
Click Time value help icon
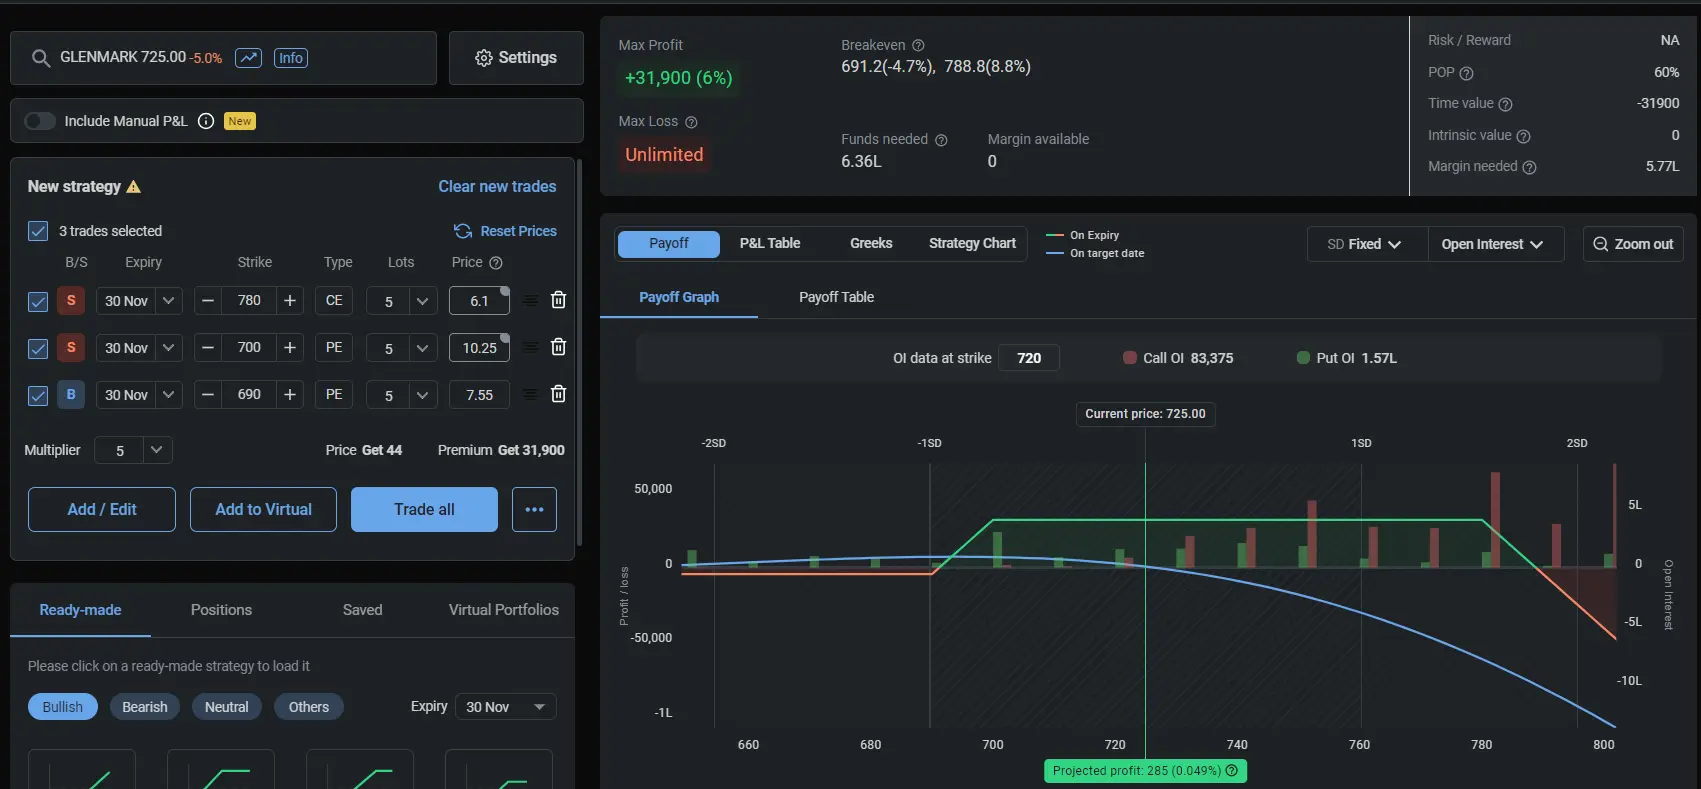1505,104
